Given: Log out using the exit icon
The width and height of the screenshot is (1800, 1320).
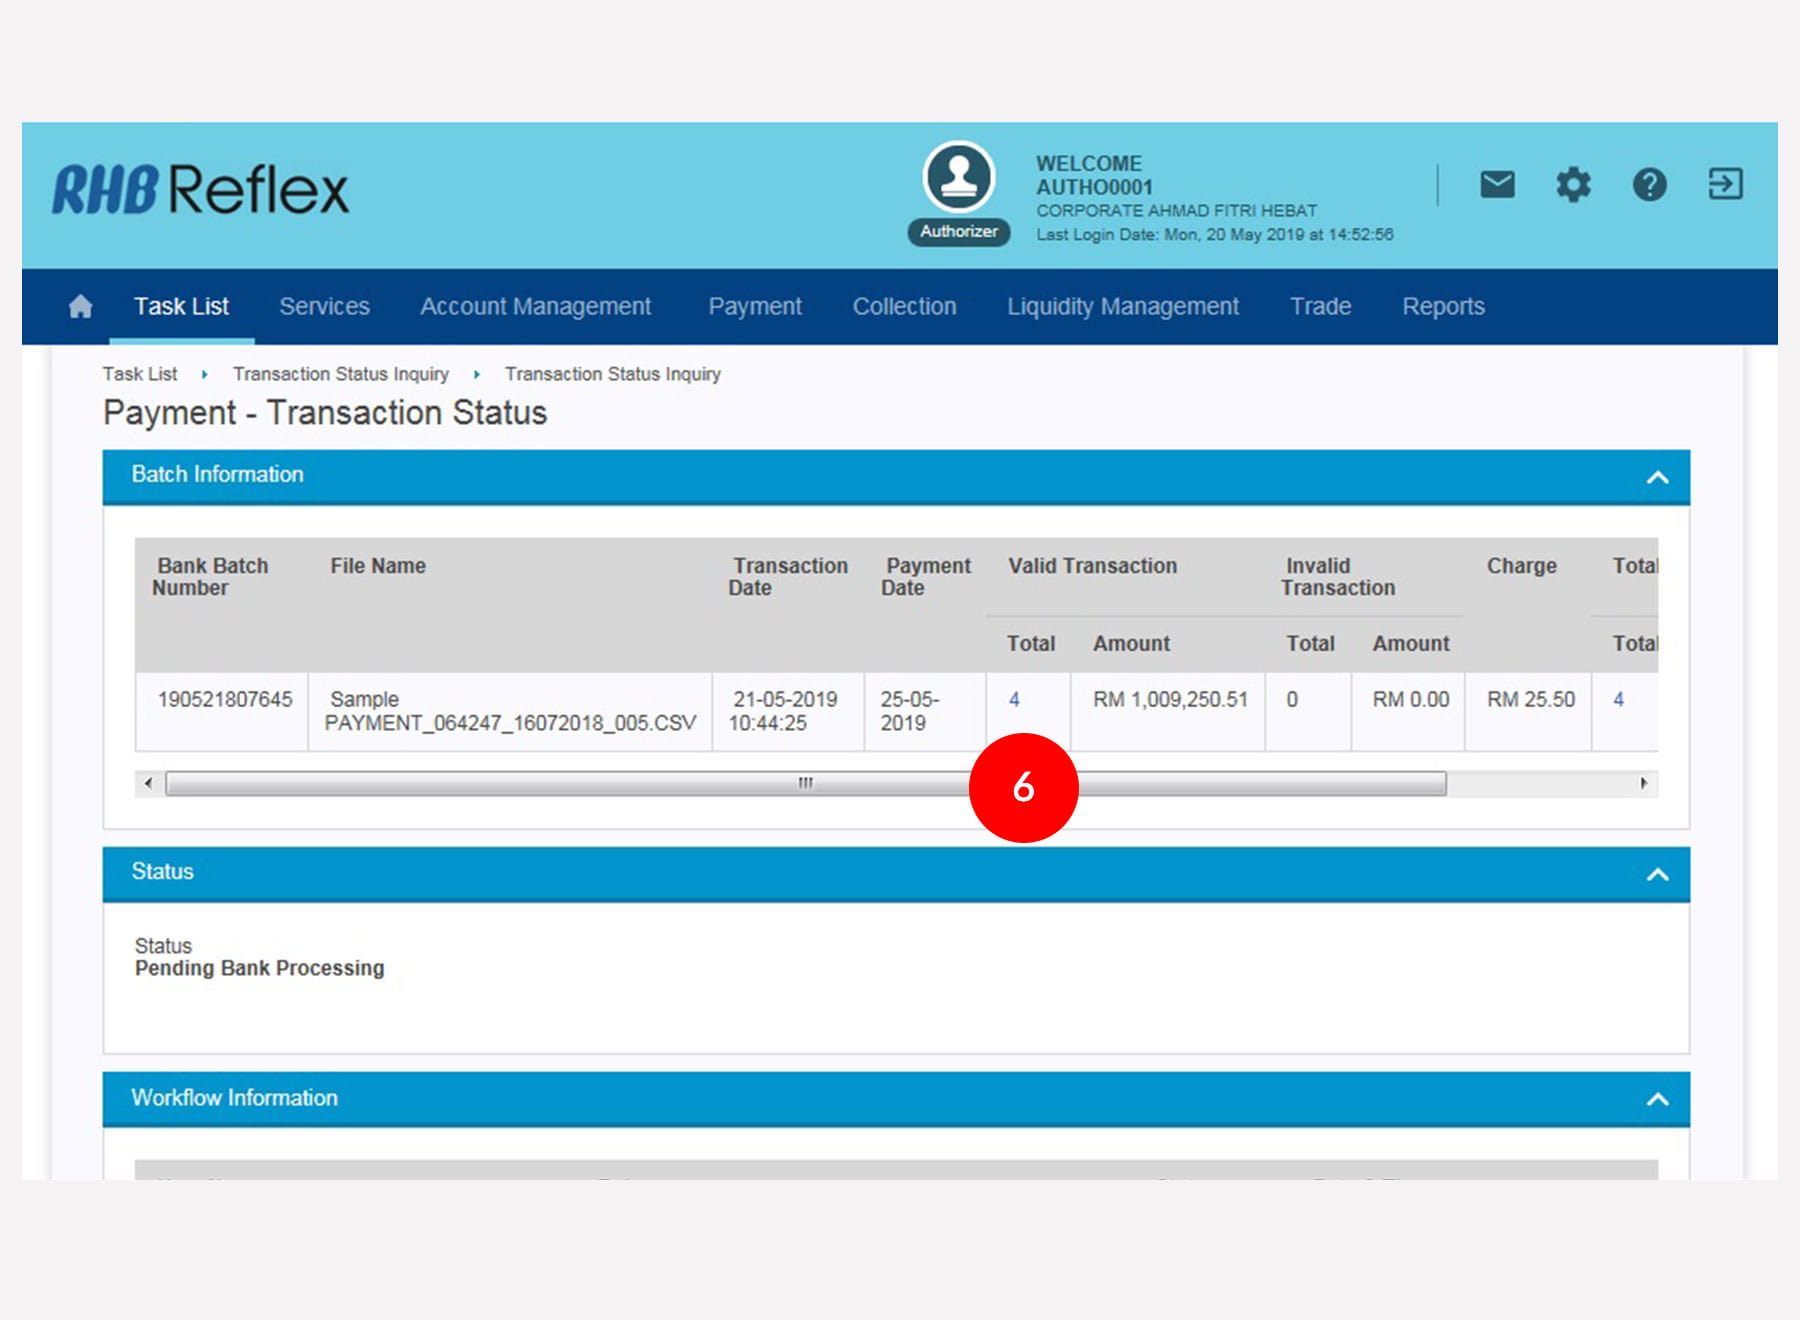Looking at the screenshot, I should pyautogui.click(x=1725, y=185).
